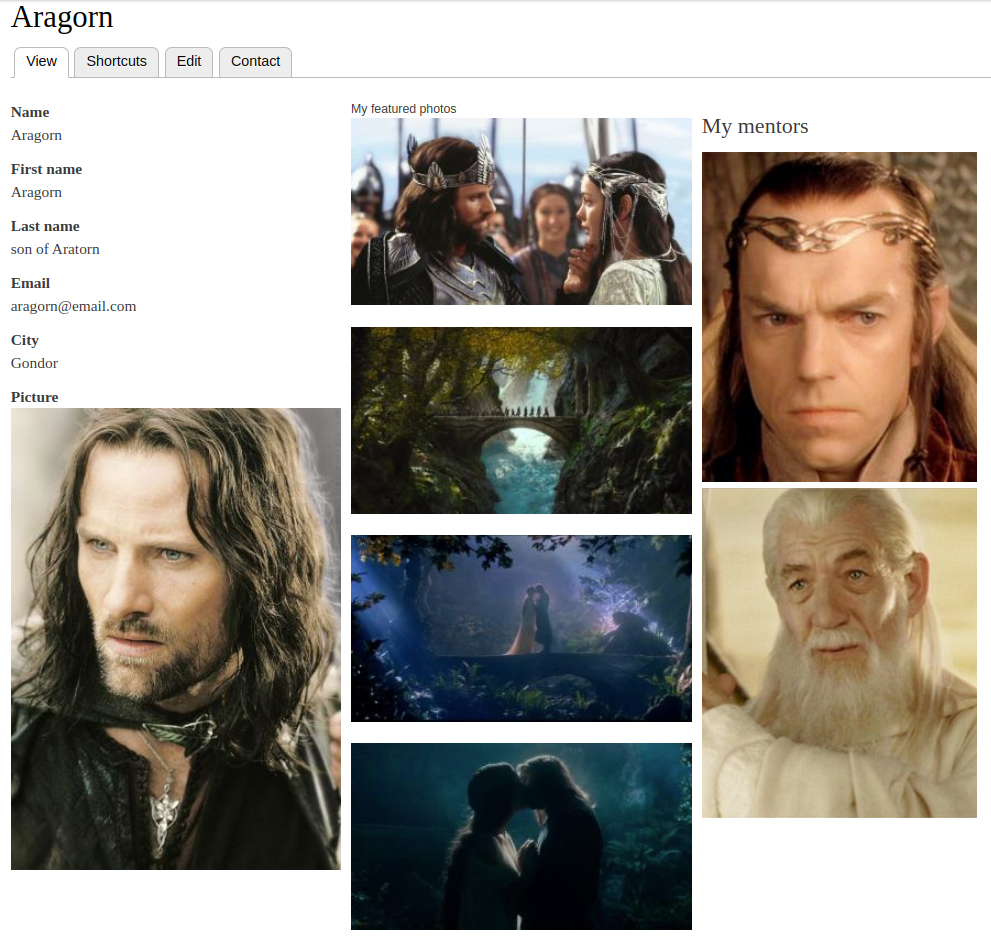Click the email value aragorn@email.com
This screenshot has height=937, width=991.
click(x=73, y=306)
